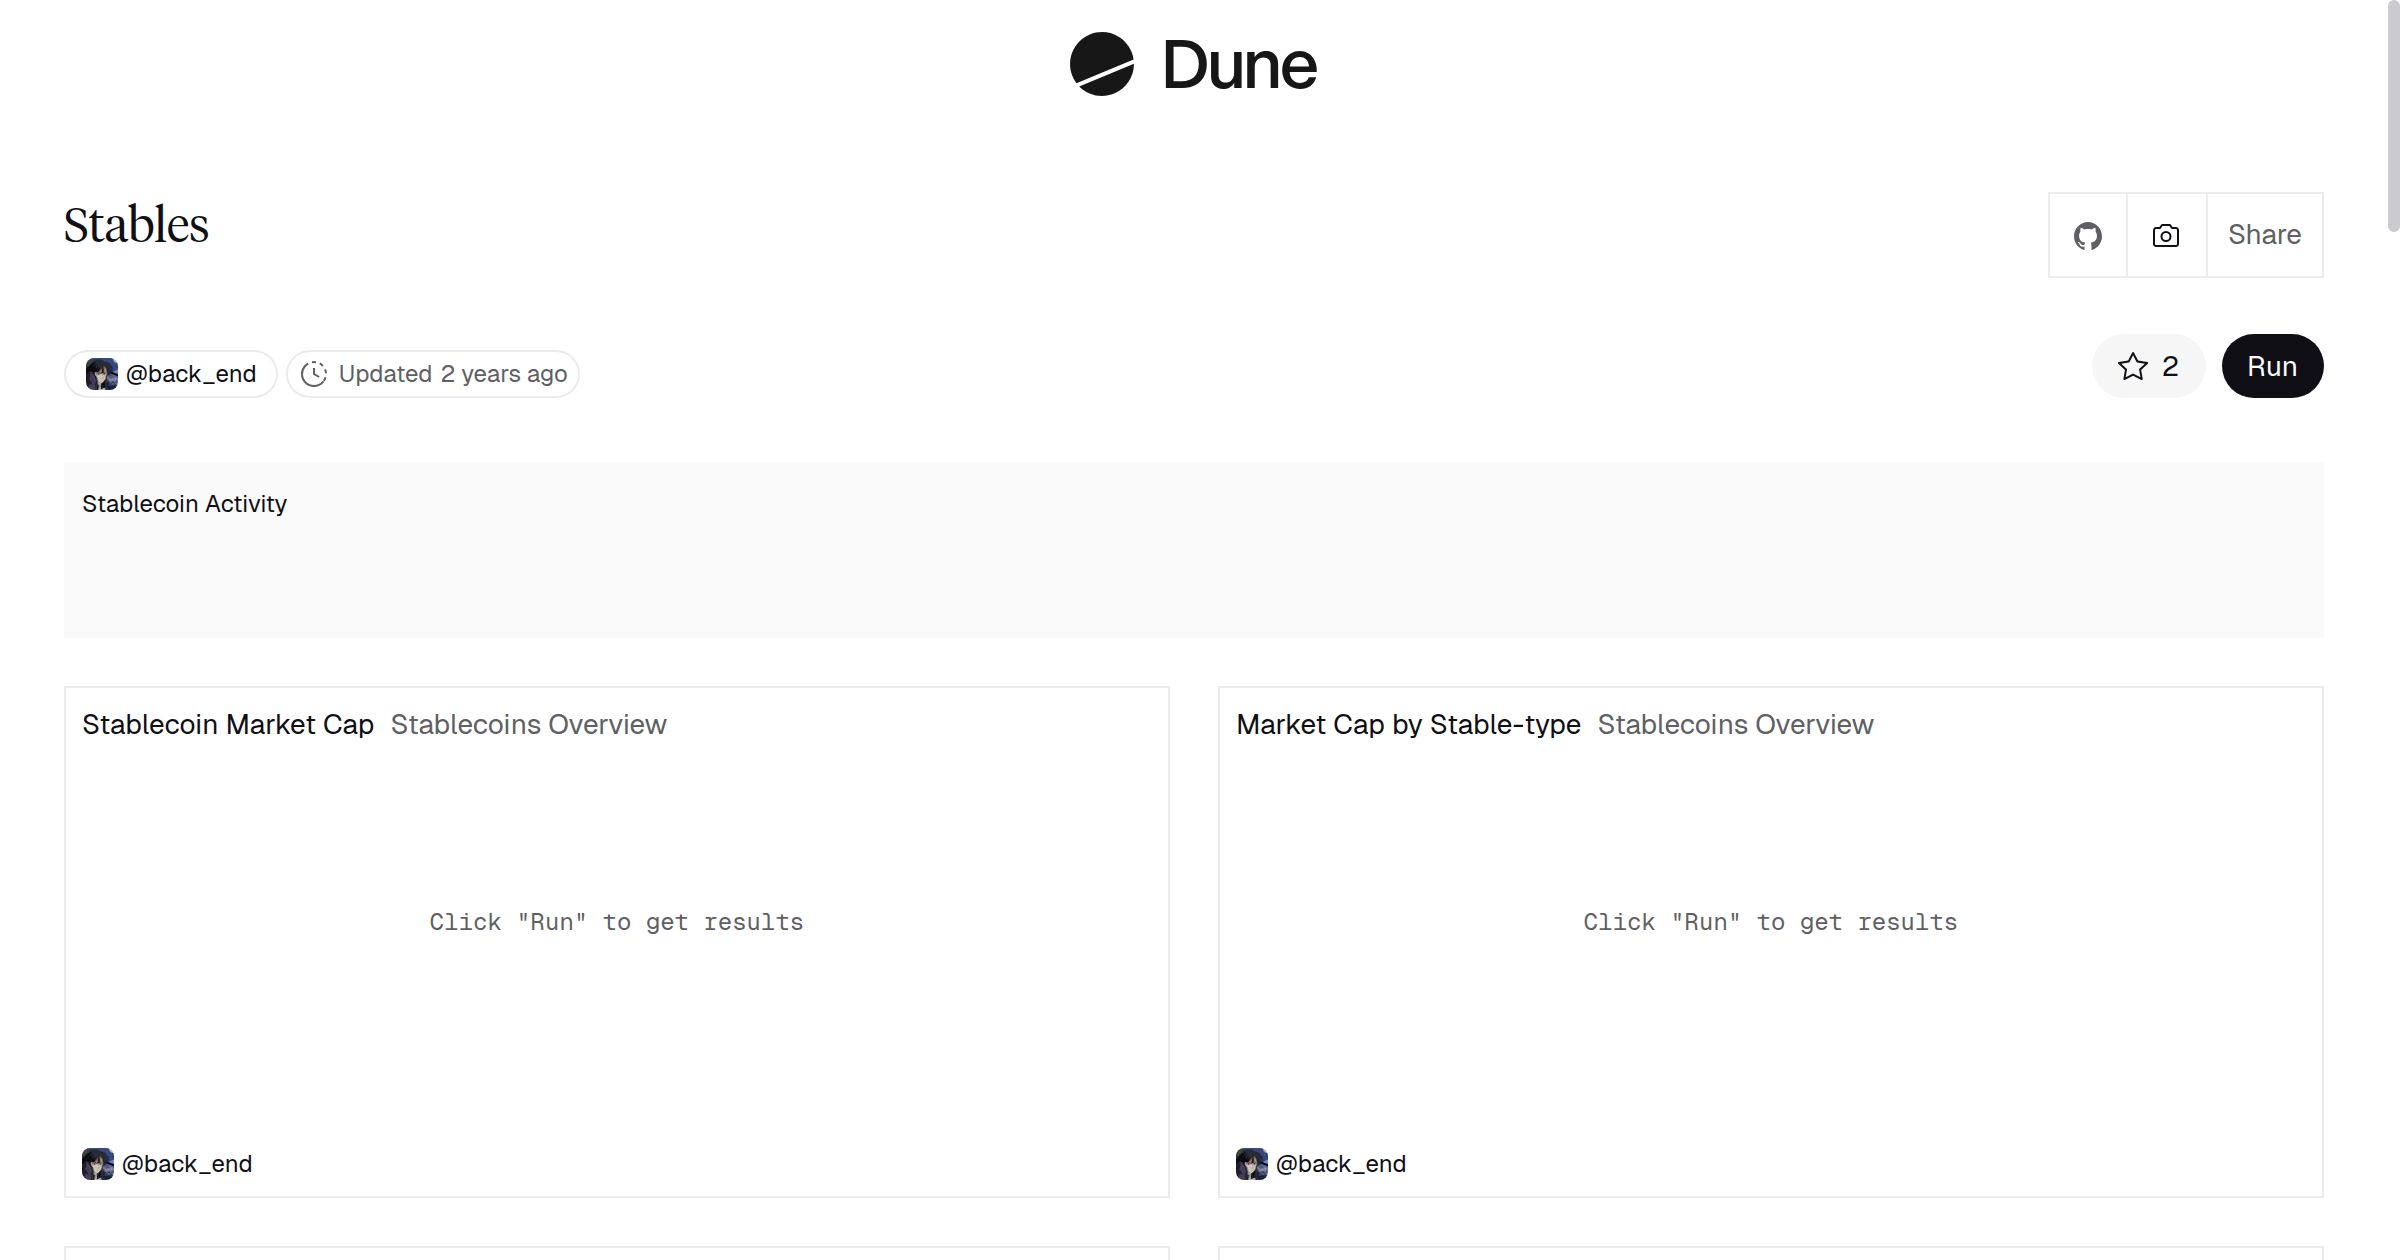Click the Dune logo icon

[1101, 64]
